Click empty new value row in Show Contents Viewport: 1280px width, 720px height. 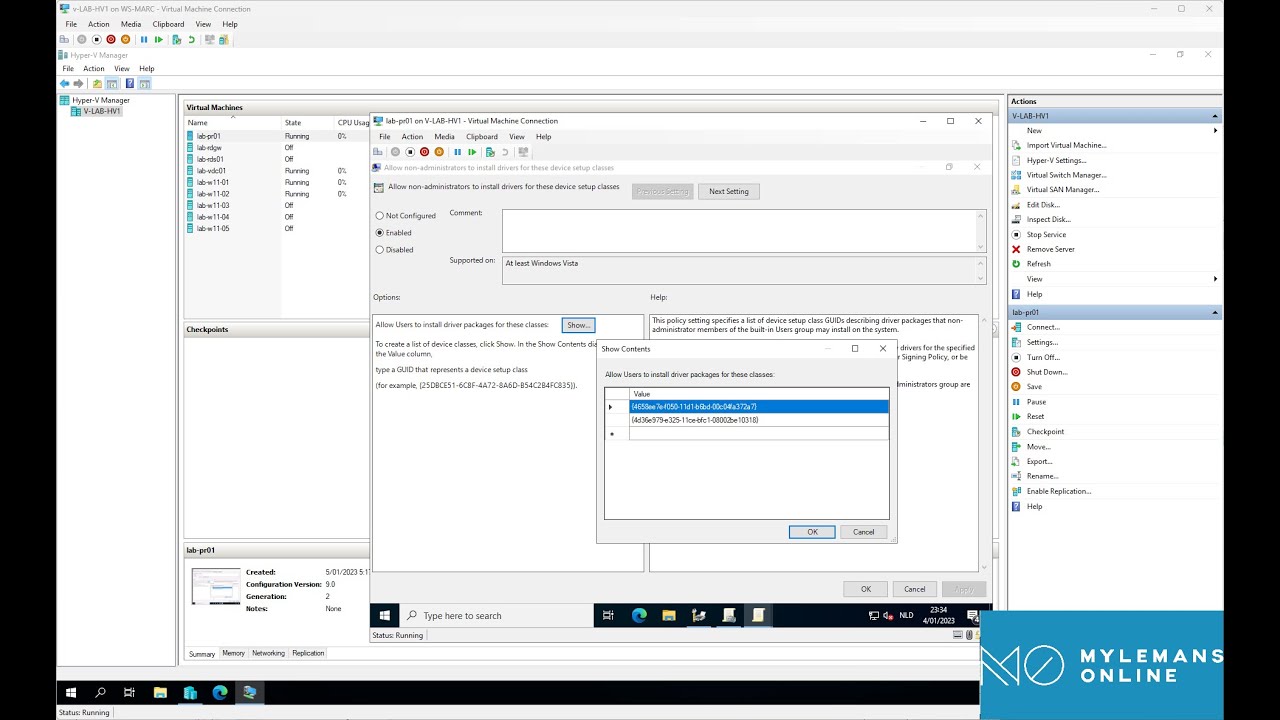click(x=758, y=434)
